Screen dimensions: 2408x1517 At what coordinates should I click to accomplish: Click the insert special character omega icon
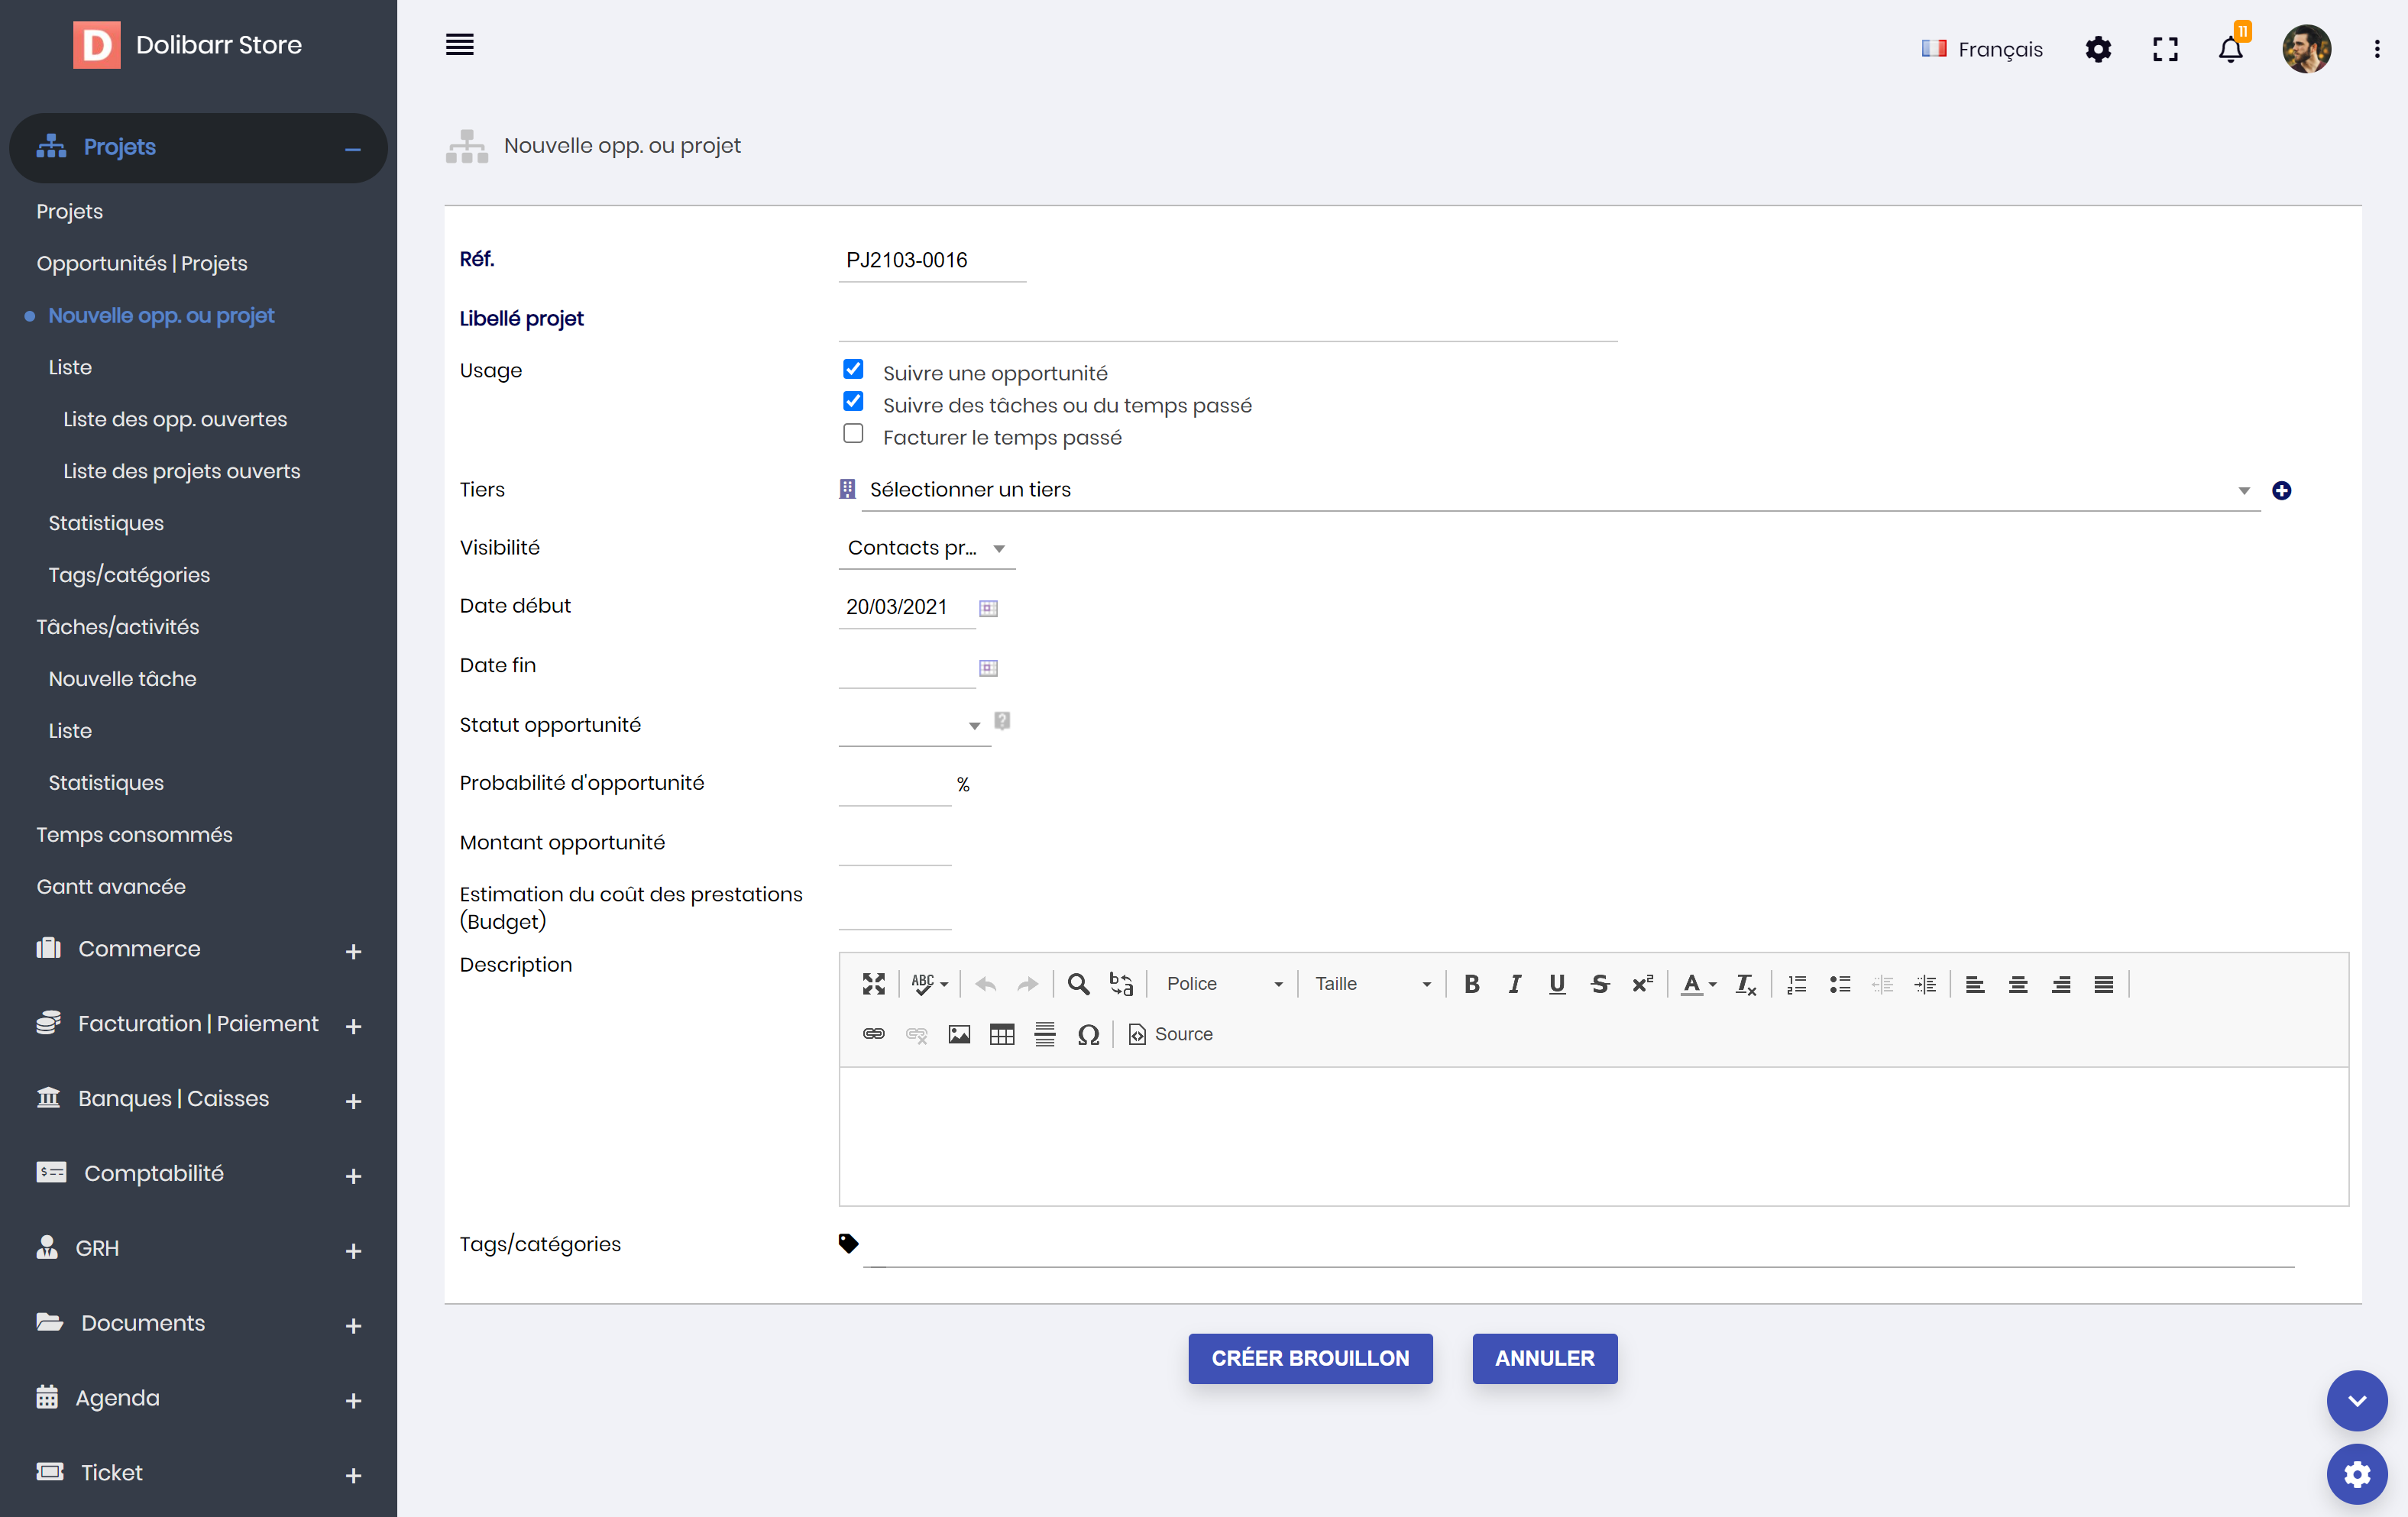coord(1088,1034)
